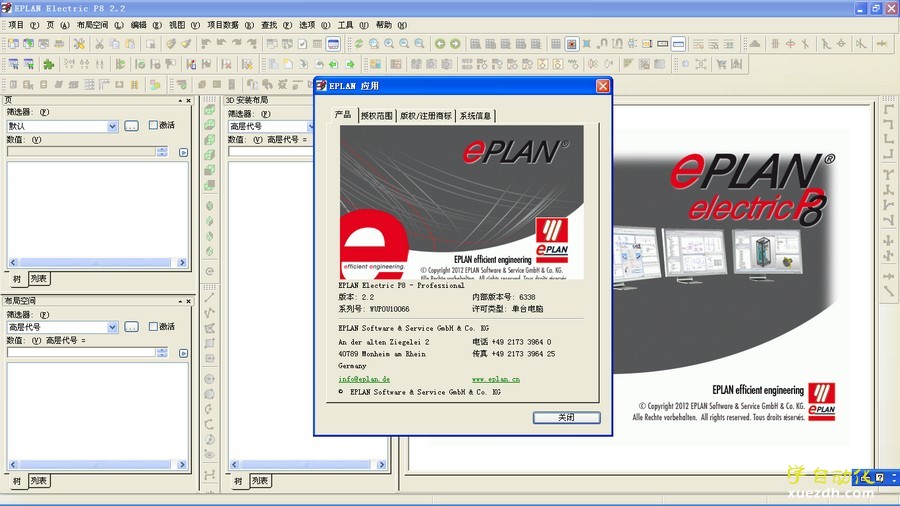Click horizontal scrollbar in 页 panel
This screenshot has width=900, height=506.
[x=98, y=263]
